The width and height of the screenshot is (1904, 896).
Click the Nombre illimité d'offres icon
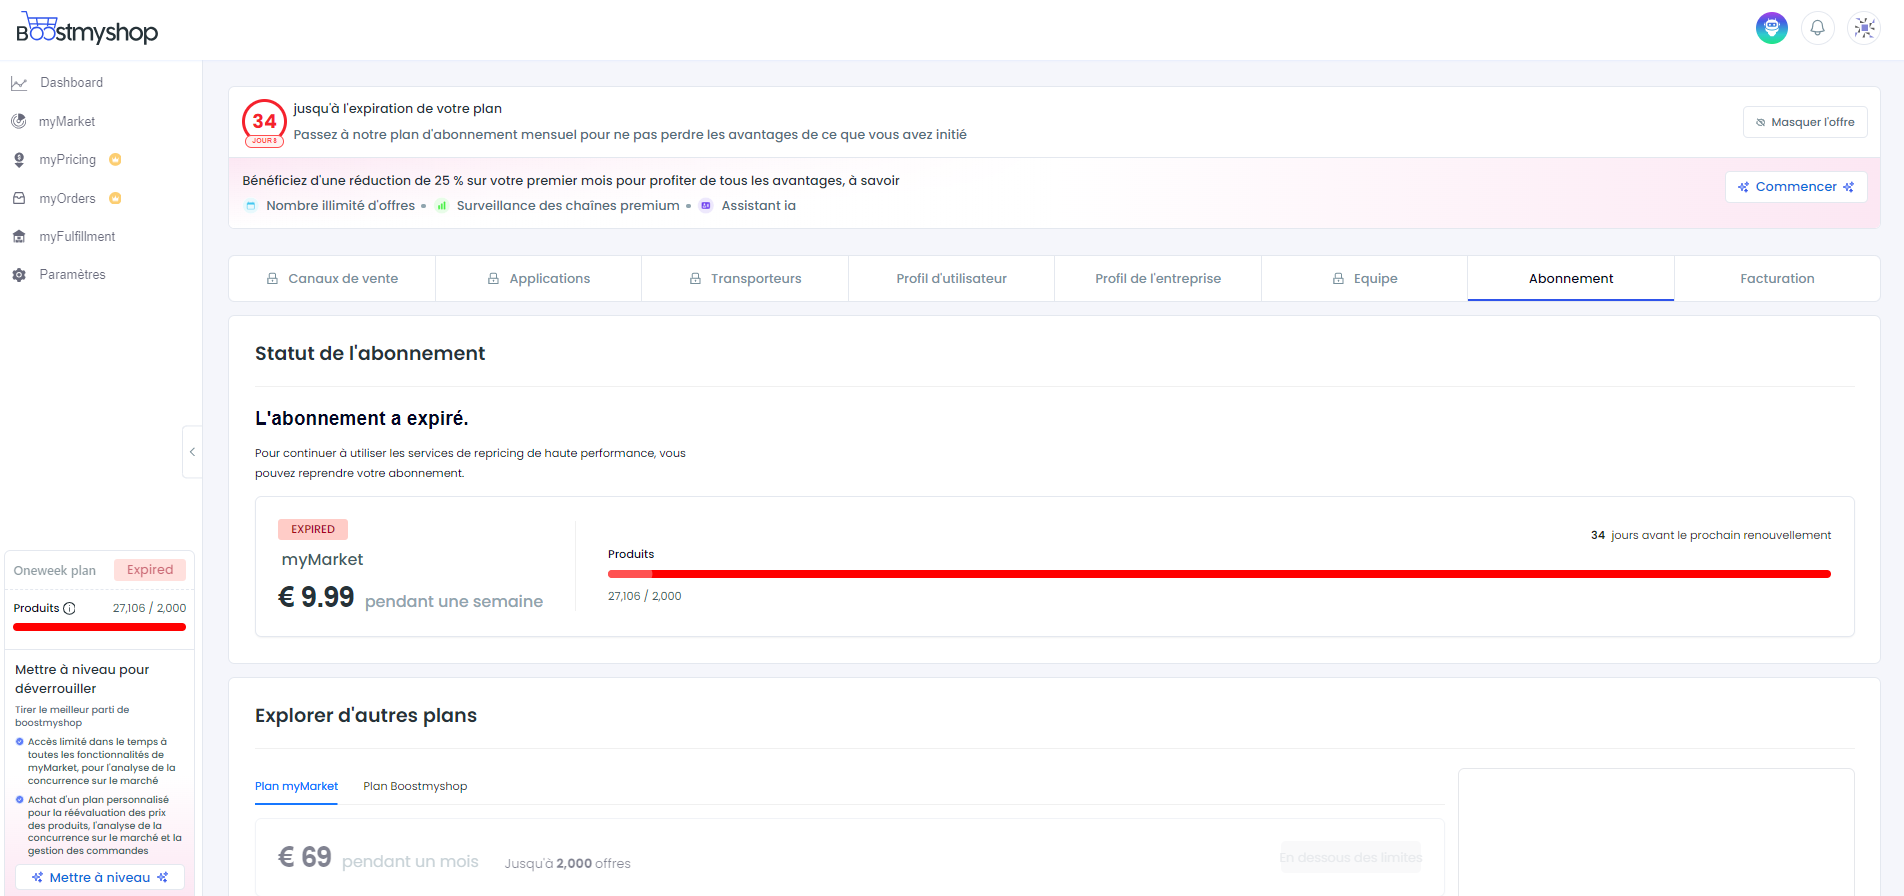[251, 206]
